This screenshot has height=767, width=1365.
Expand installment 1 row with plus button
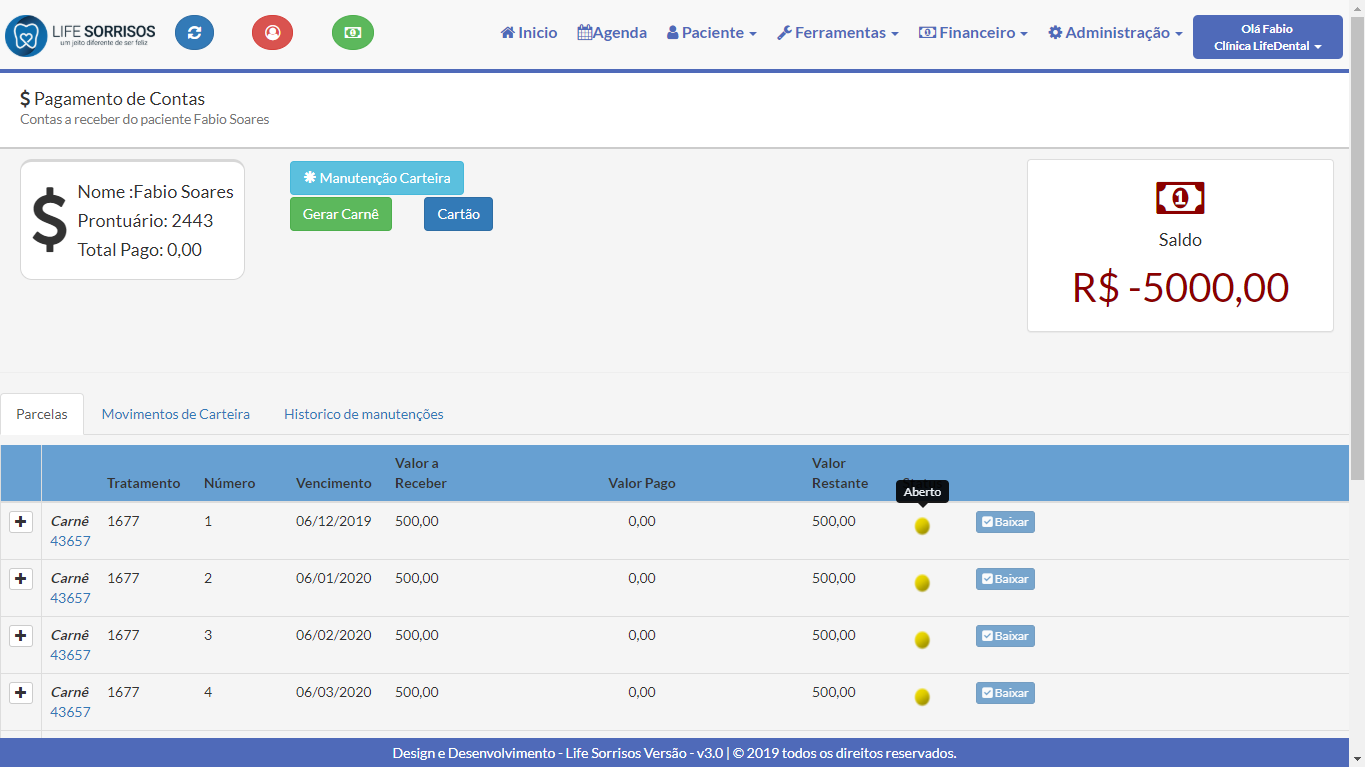click(21, 522)
